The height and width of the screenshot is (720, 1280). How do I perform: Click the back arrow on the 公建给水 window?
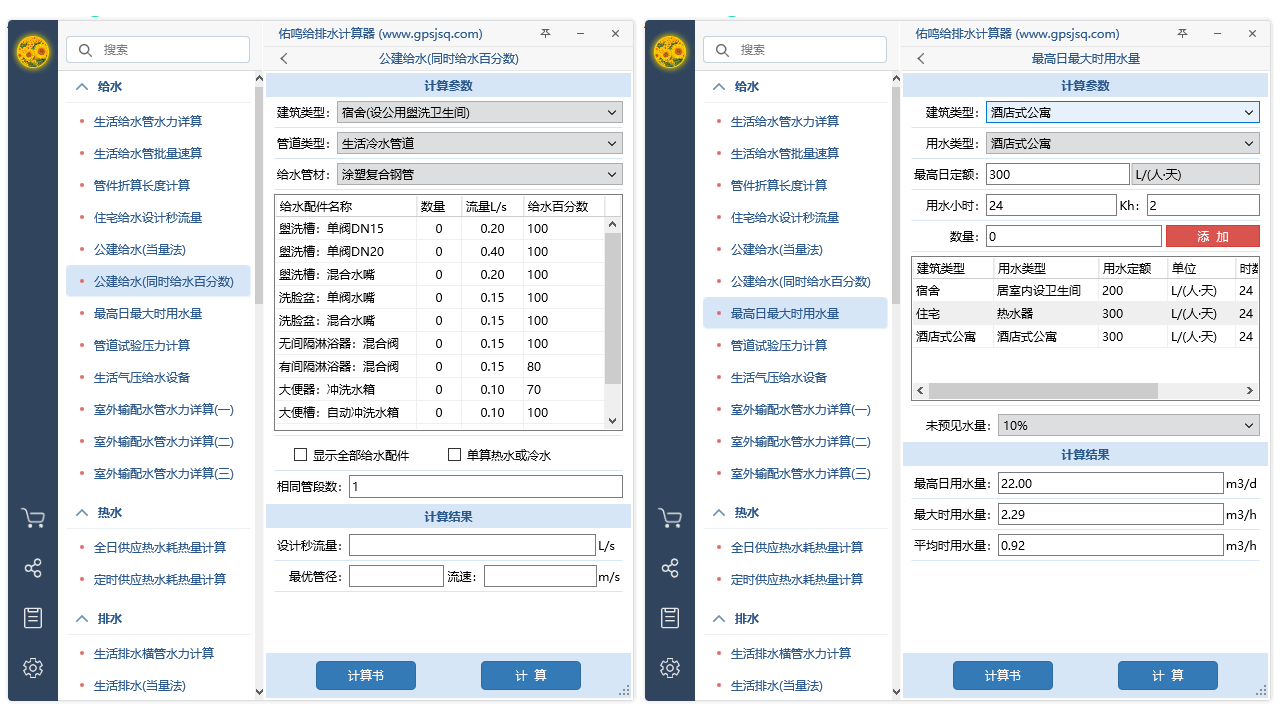(283, 59)
